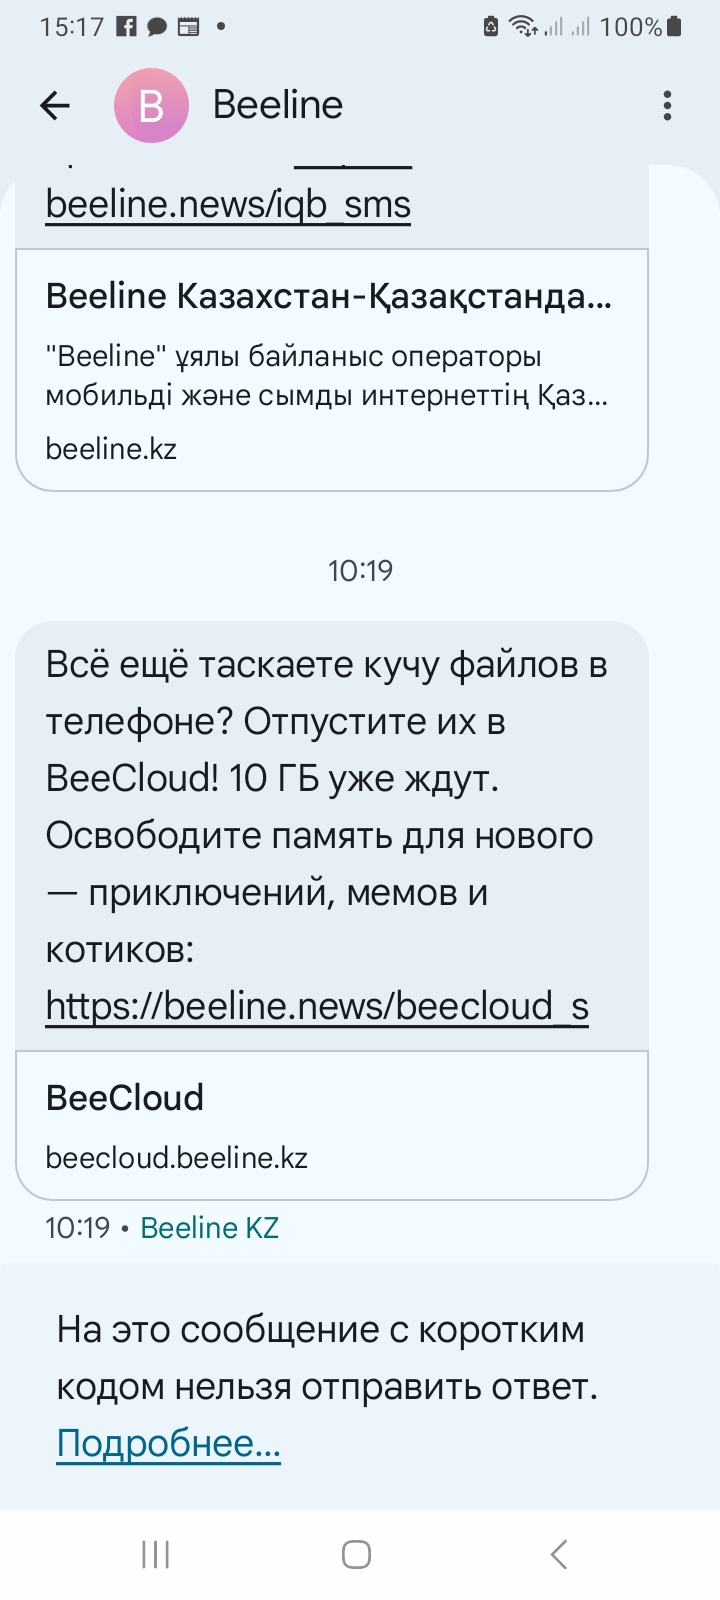Open the Beeline Казахстан link preview card

332,370
